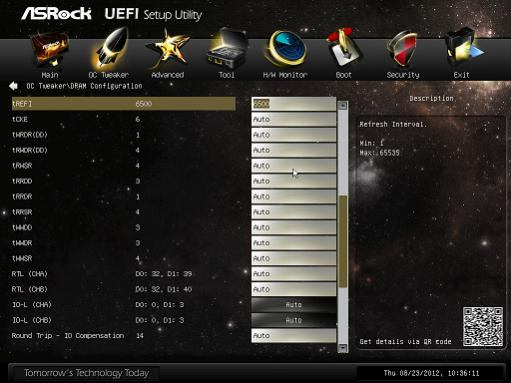The height and width of the screenshot is (383, 511).
Task: Open the Main tab icon
Action: click(50, 49)
